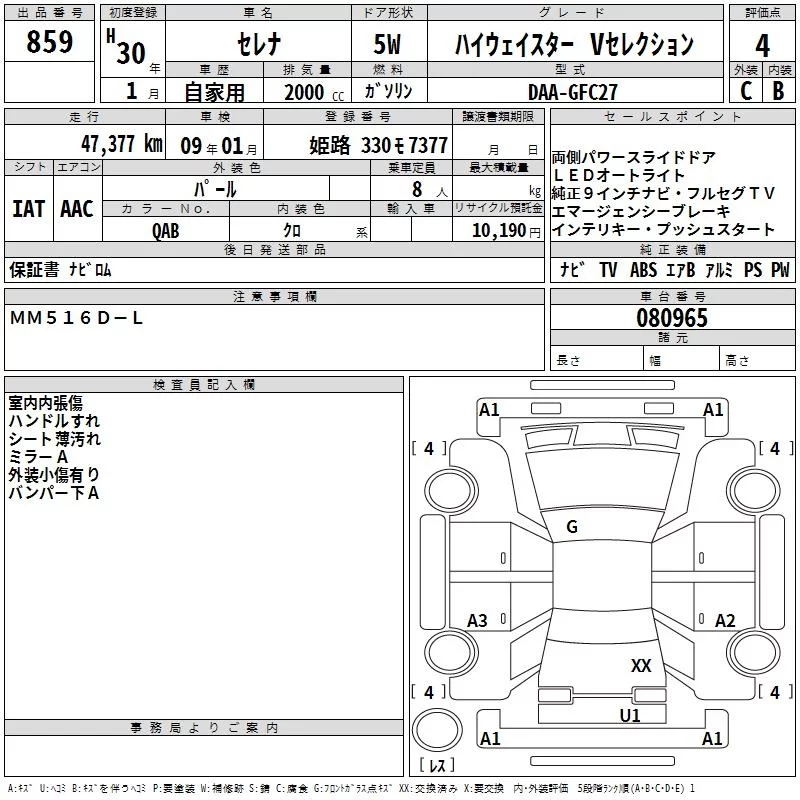Select the registration plate 姫路 330 も 7377
This screenshot has height=800, width=800.
(379, 145)
